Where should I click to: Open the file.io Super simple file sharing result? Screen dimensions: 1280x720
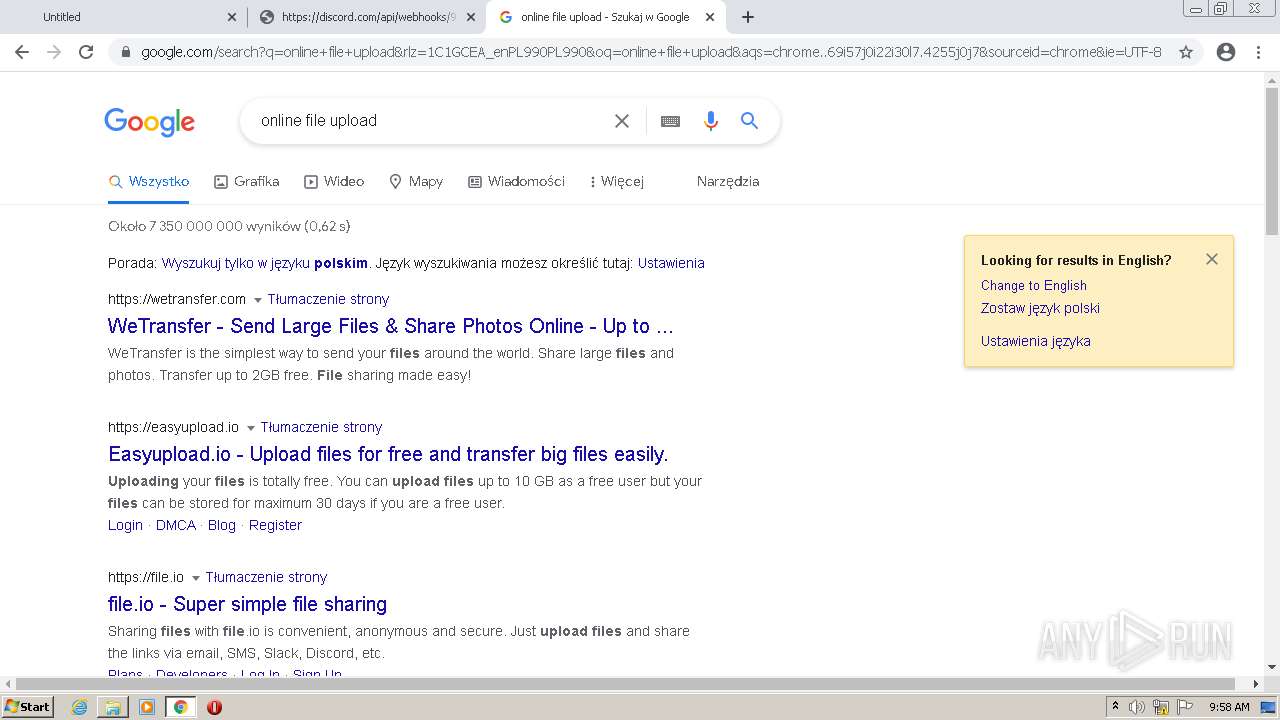[x=247, y=604]
